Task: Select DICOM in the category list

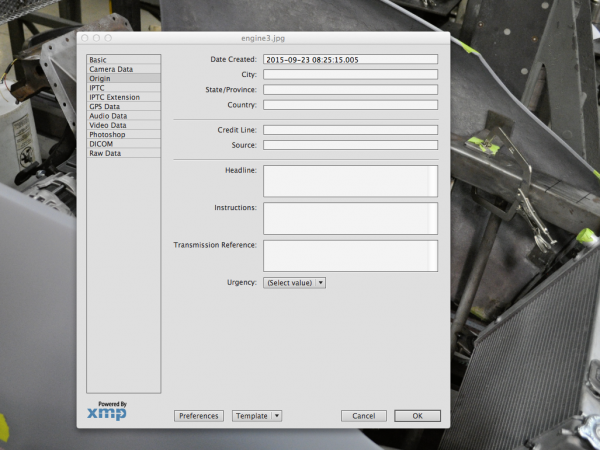Action: (x=99, y=144)
